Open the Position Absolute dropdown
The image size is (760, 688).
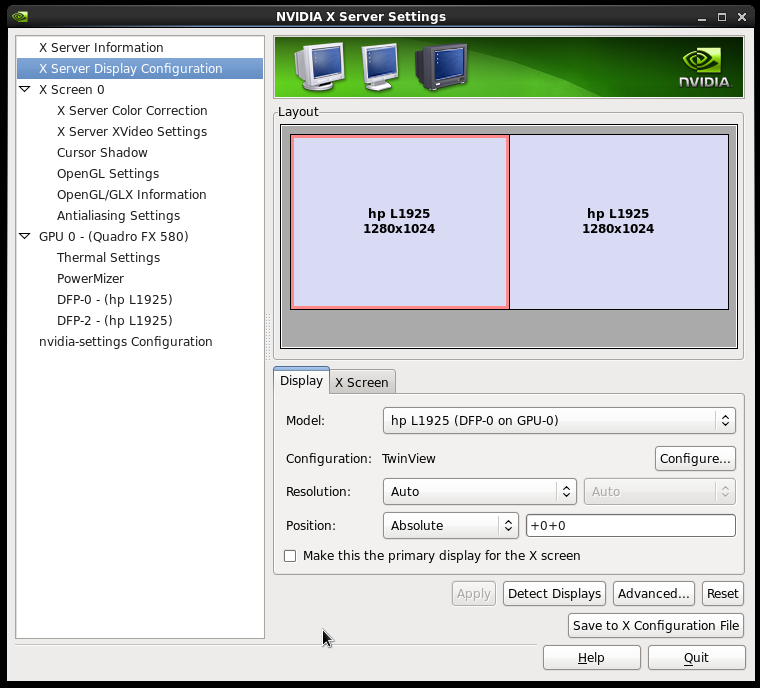pyautogui.click(x=451, y=525)
